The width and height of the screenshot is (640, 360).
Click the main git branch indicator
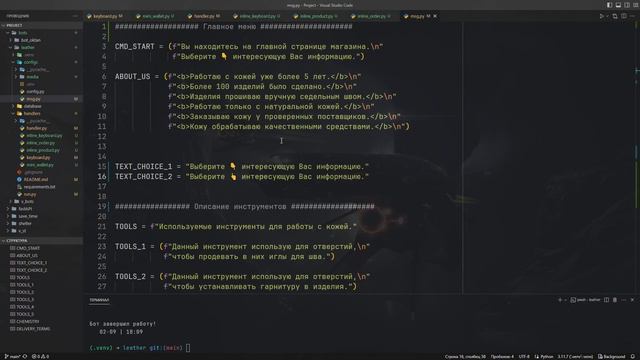[x=12, y=356]
